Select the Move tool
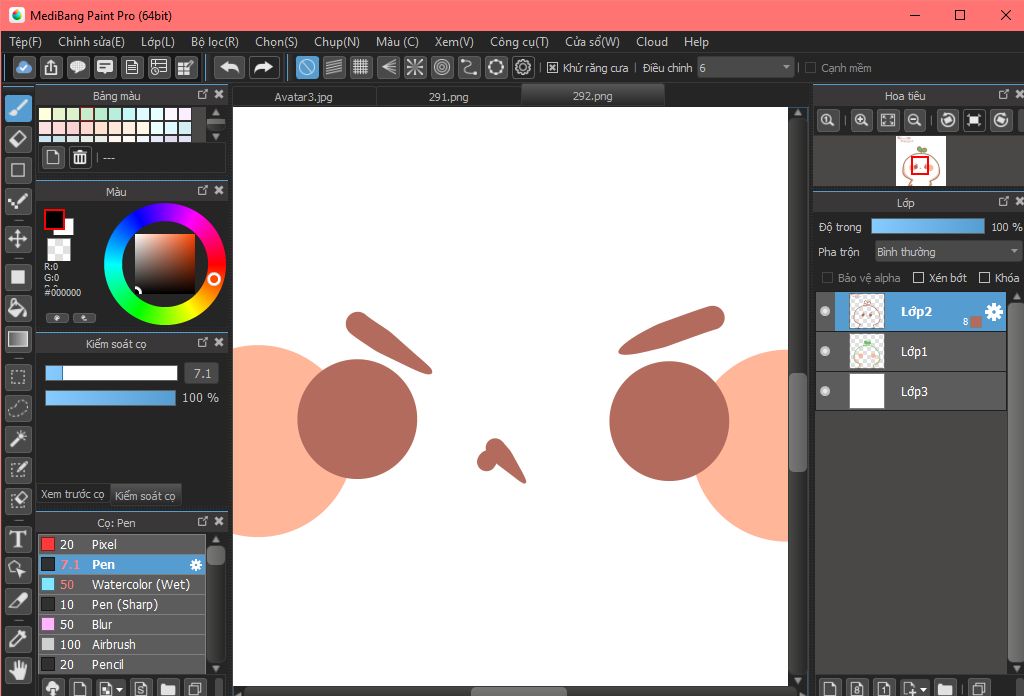This screenshot has height=696, width=1024. pyautogui.click(x=18, y=238)
